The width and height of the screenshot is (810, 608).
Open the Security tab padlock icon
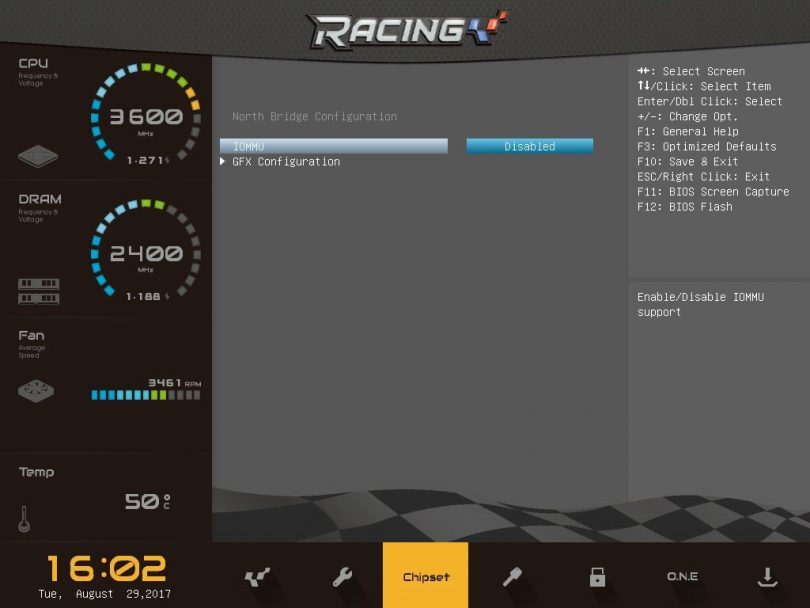[597, 577]
